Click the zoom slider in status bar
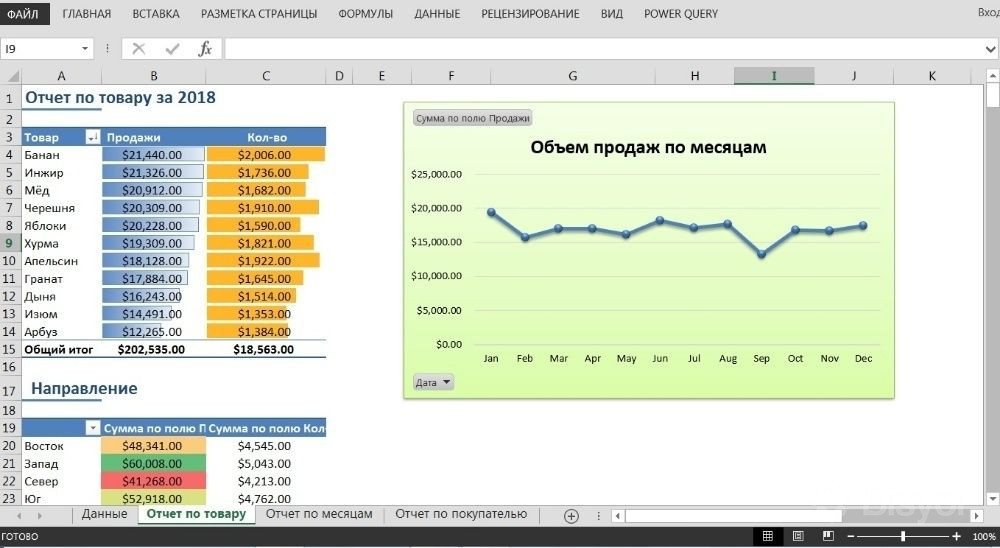Image resolution: width=1000 pixels, height=548 pixels. coord(903,537)
